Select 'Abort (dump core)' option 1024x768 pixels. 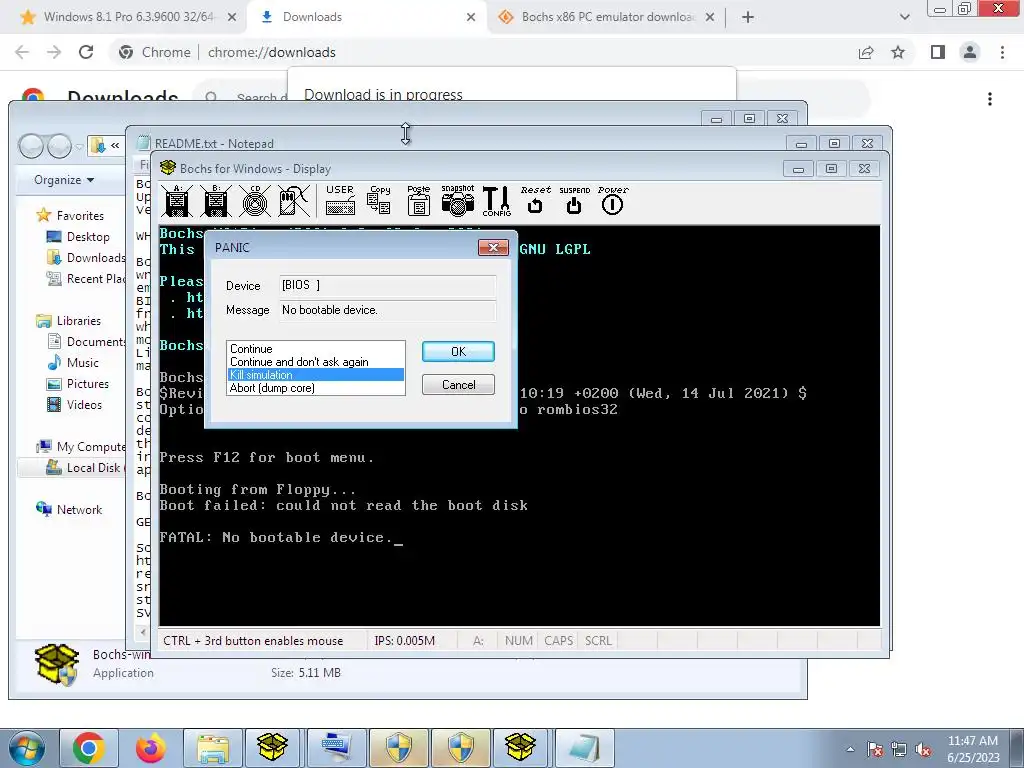click(316, 388)
